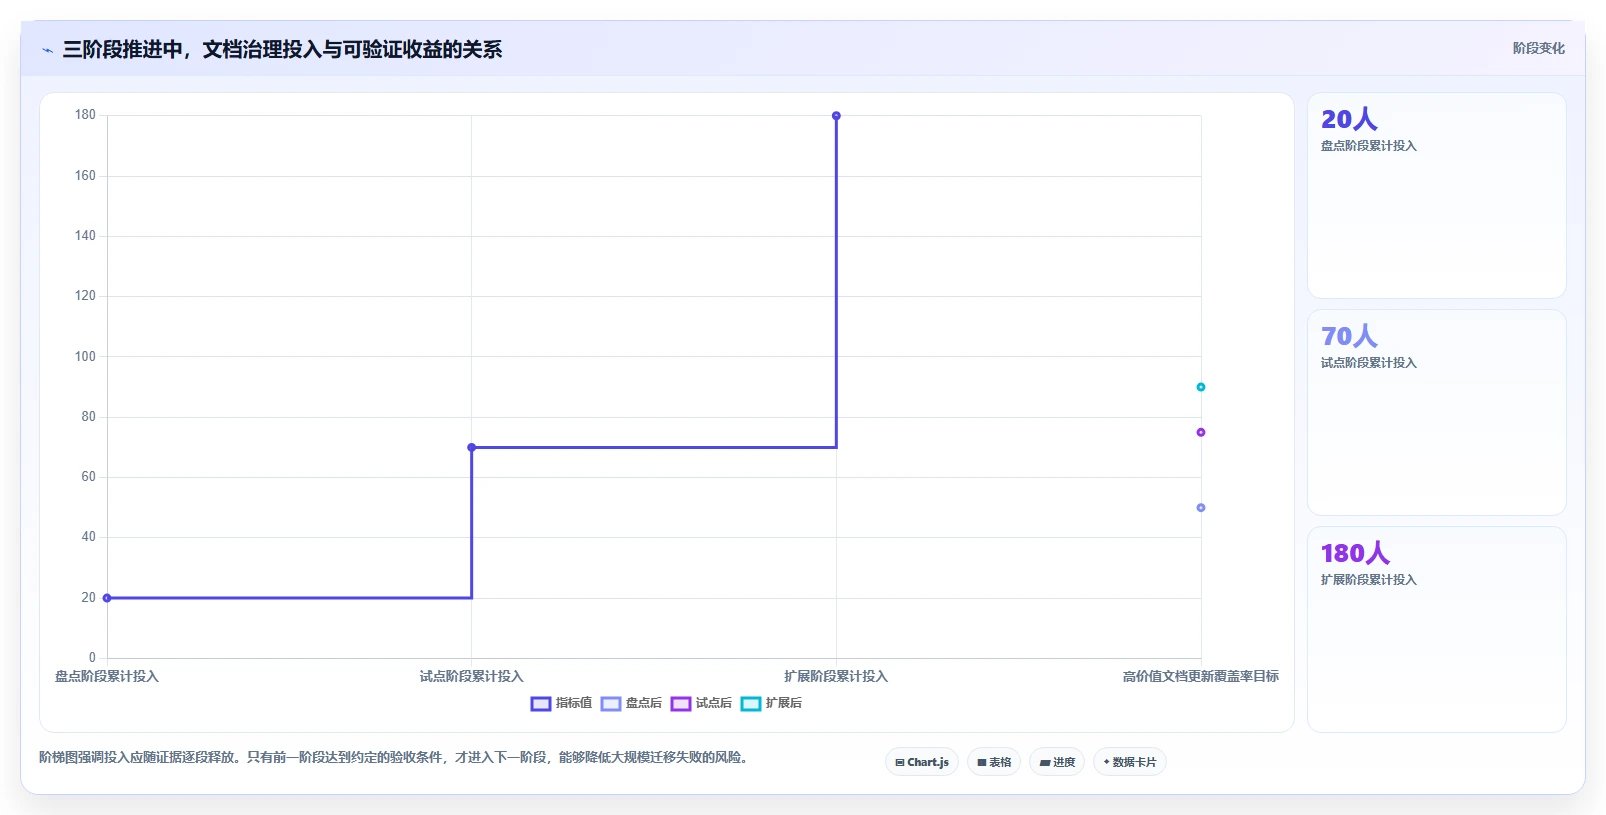Toggle the 盘点后 legend swatch
Screen dimensions: 1606x815
611,704
